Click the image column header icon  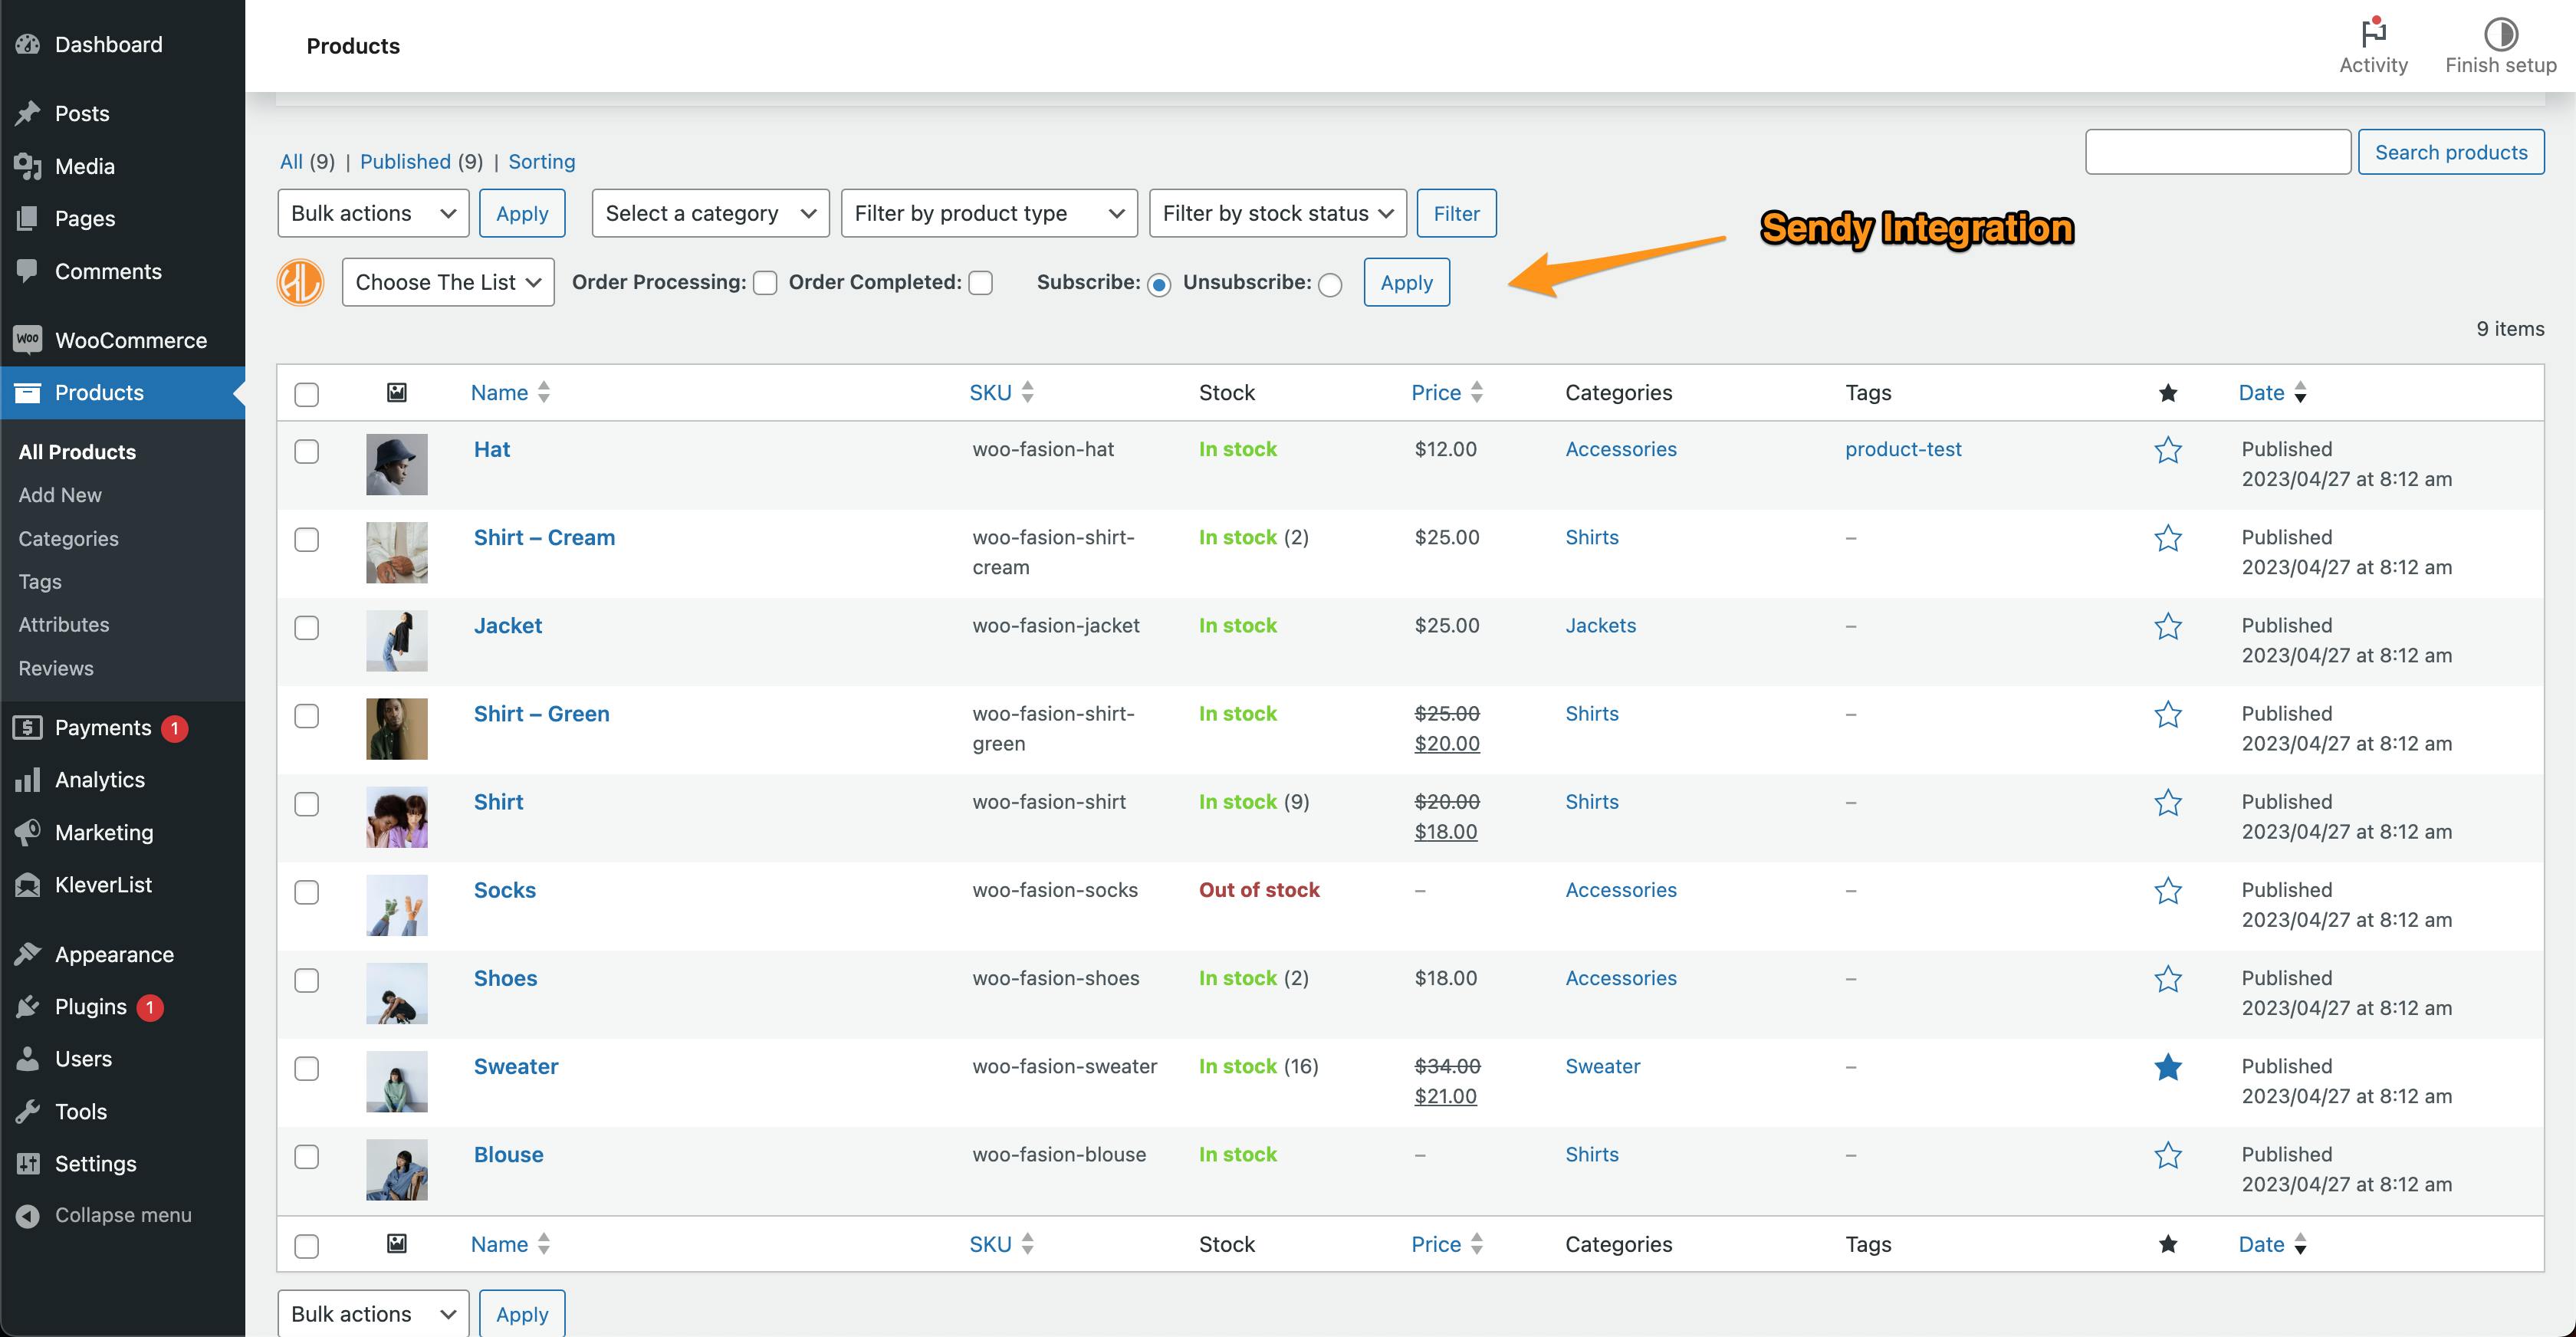click(397, 392)
